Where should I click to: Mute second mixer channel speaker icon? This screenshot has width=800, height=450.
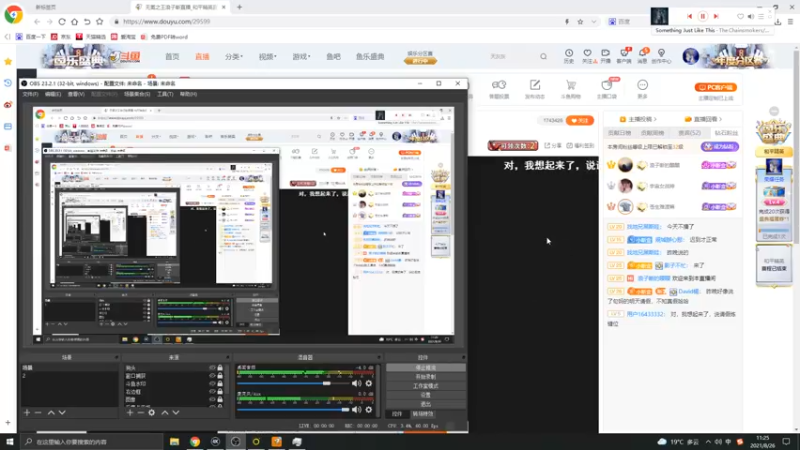pyautogui.click(x=357, y=409)
